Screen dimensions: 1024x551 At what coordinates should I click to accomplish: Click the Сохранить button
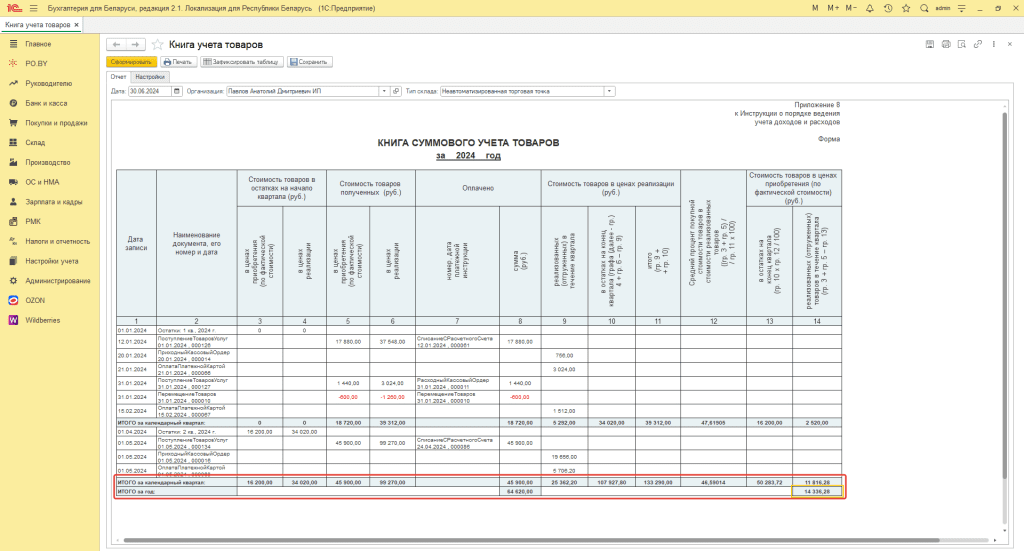309,62
